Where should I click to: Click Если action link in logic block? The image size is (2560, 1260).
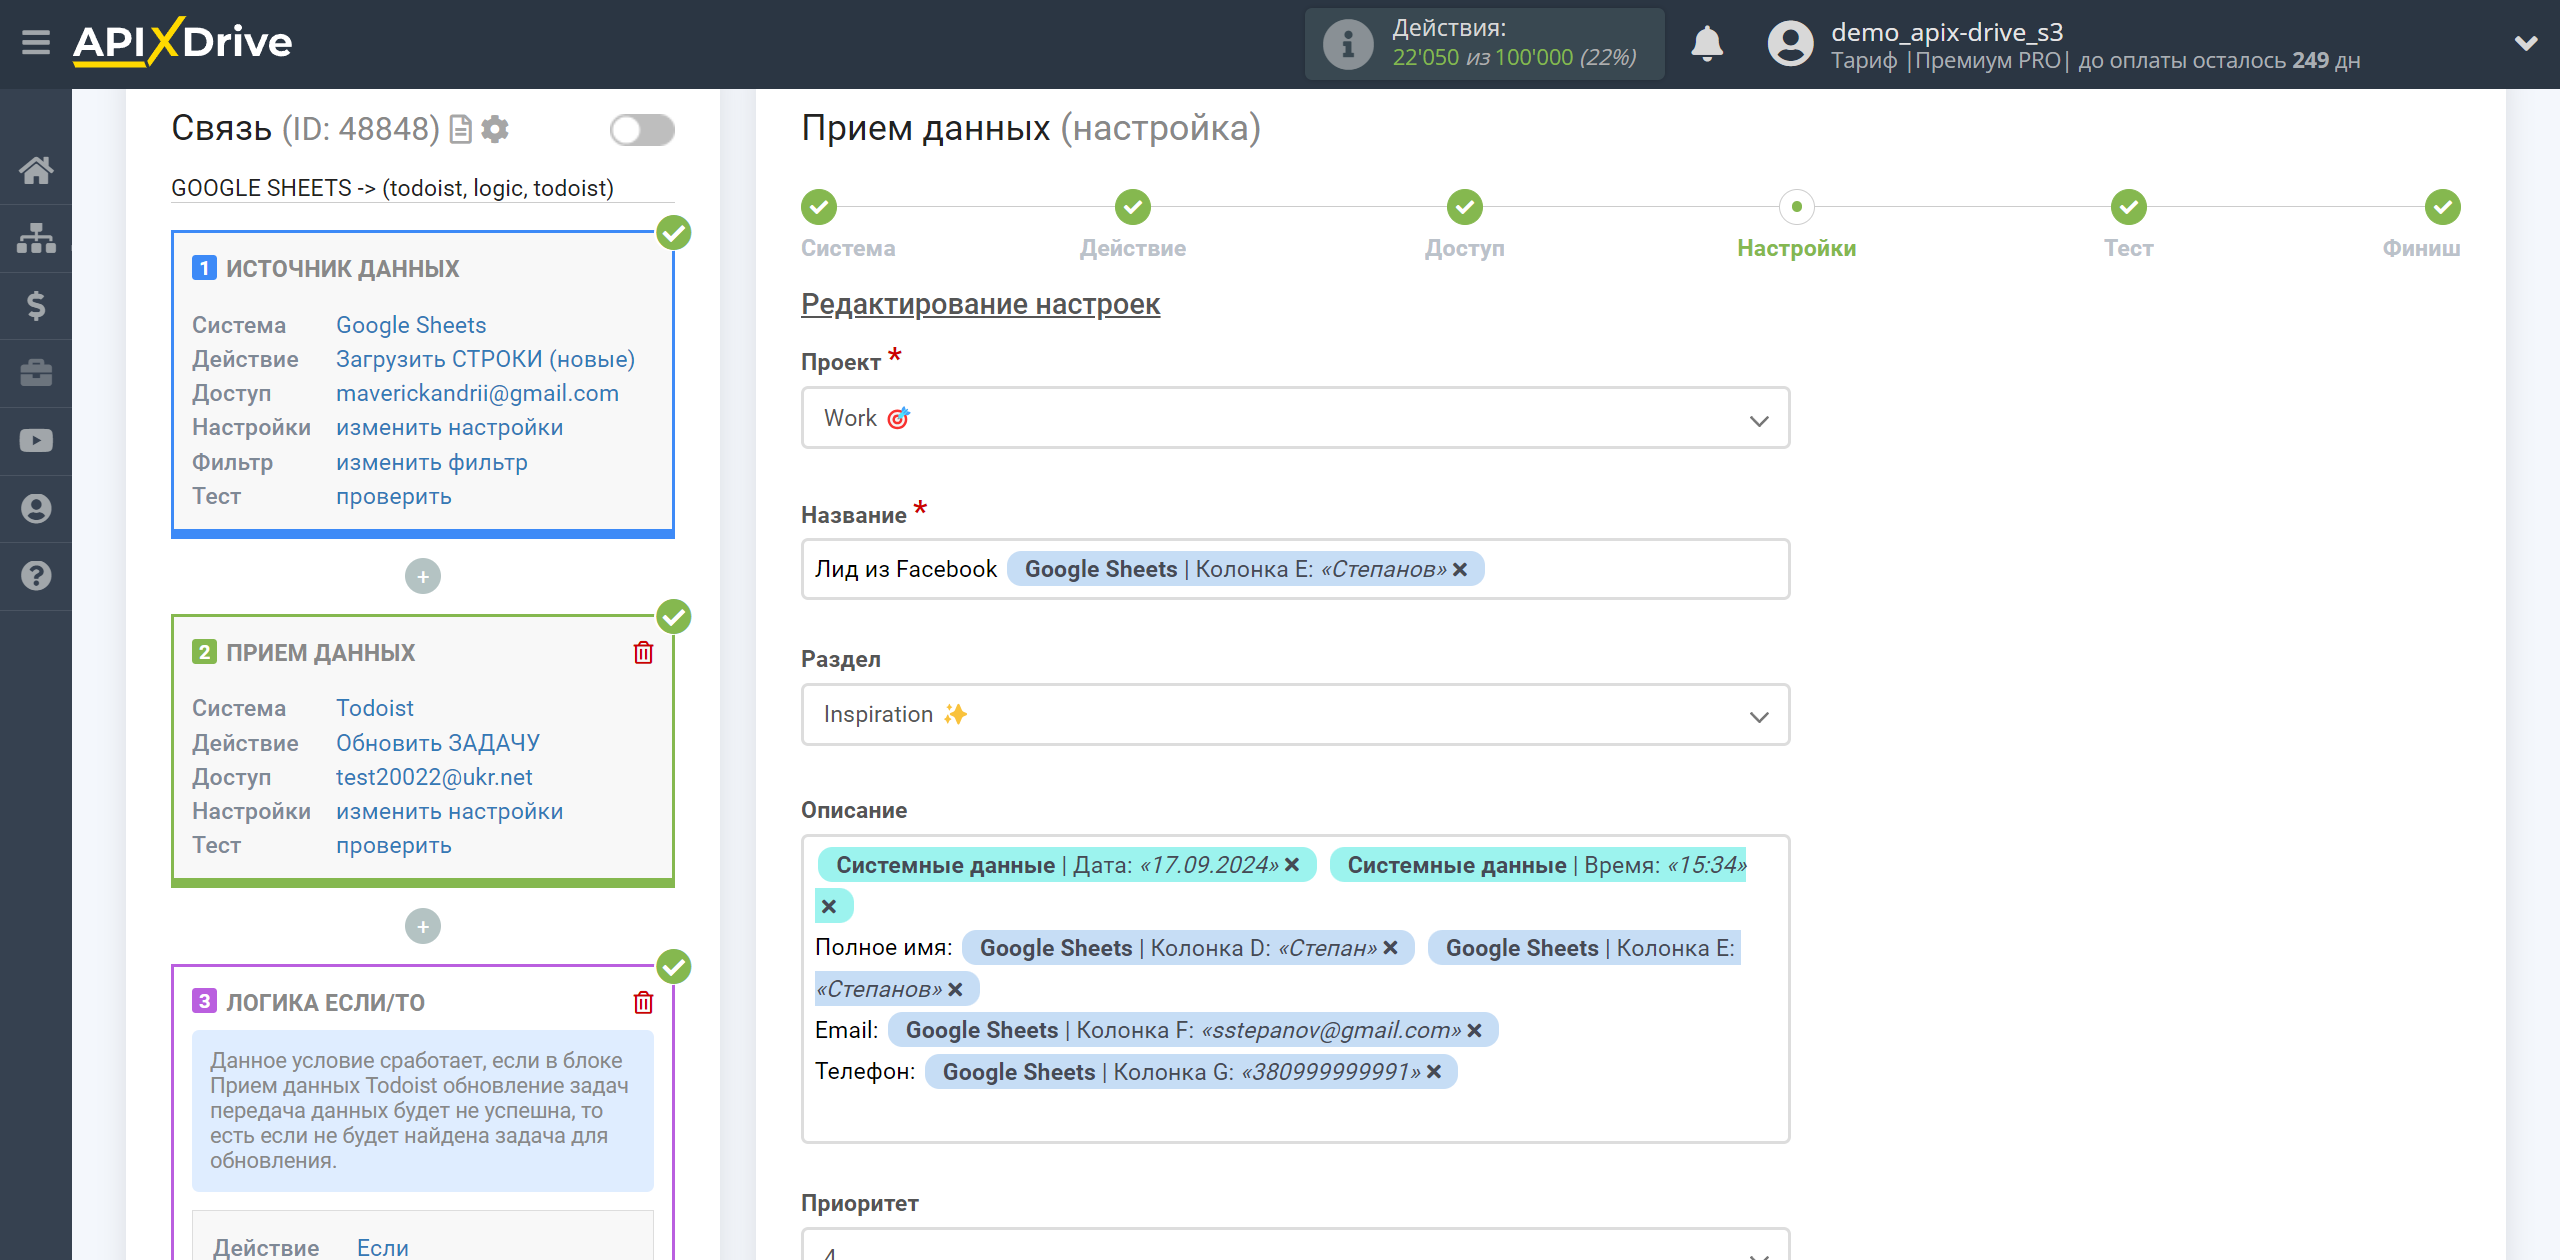click(x=383, y=1247)
